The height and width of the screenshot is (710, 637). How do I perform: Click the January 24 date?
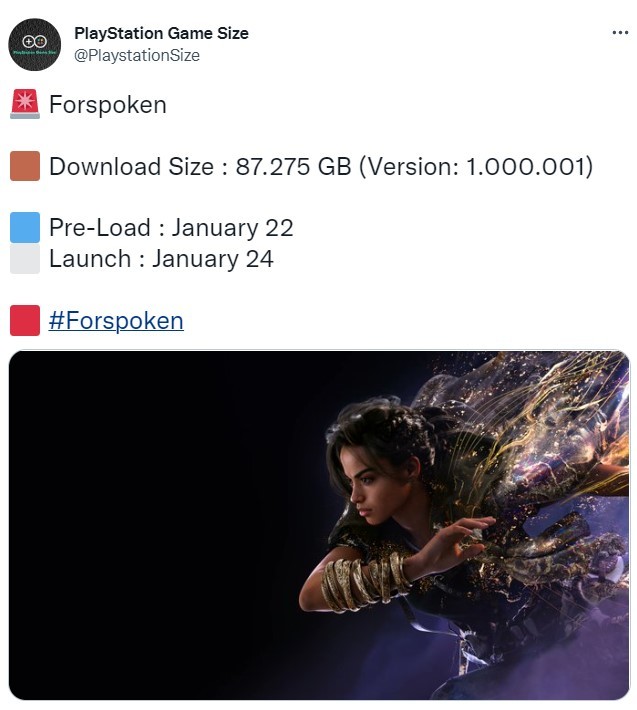213,259
